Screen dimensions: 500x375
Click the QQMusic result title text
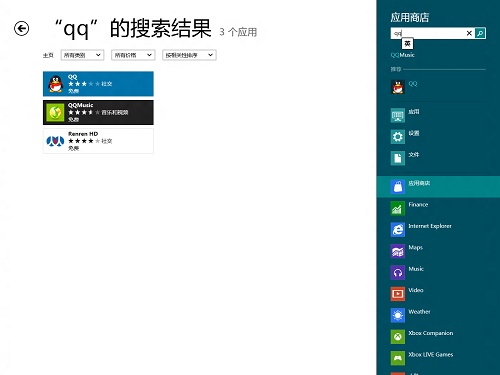[x=80, y=105]
